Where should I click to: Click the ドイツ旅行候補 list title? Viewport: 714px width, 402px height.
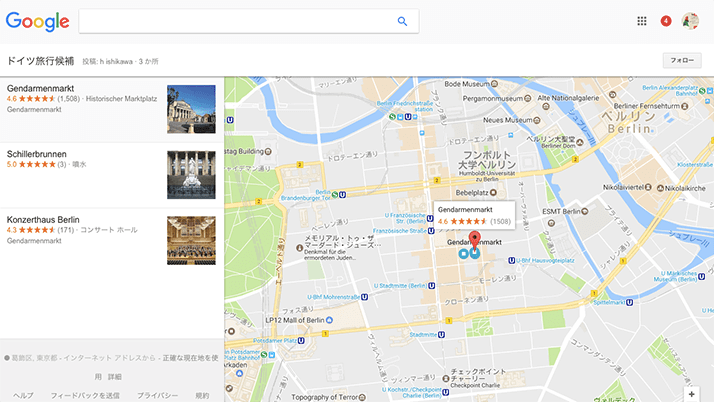click(41, 61)
